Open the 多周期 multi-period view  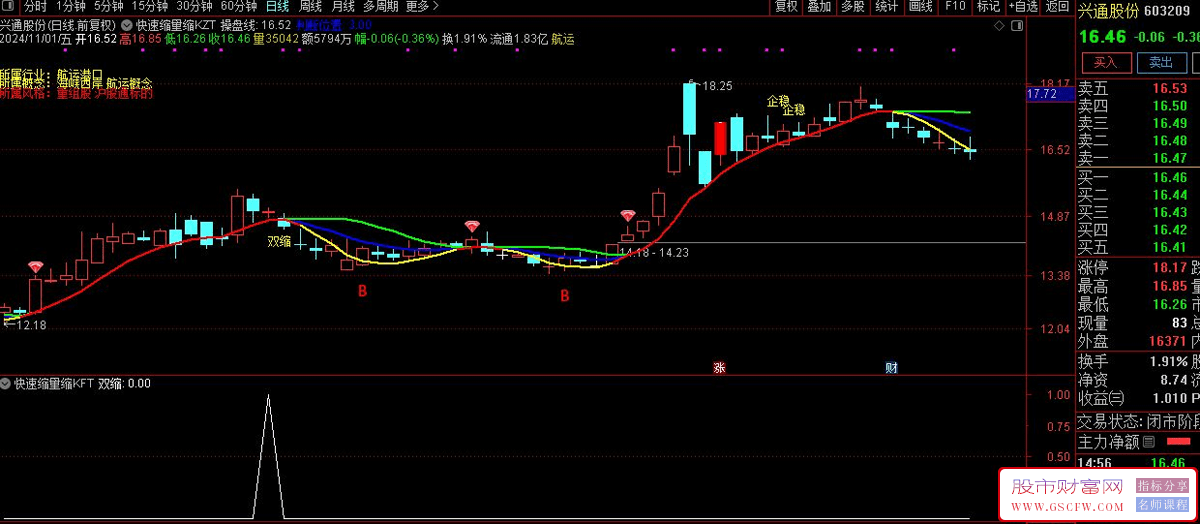[x=380, y=6]
